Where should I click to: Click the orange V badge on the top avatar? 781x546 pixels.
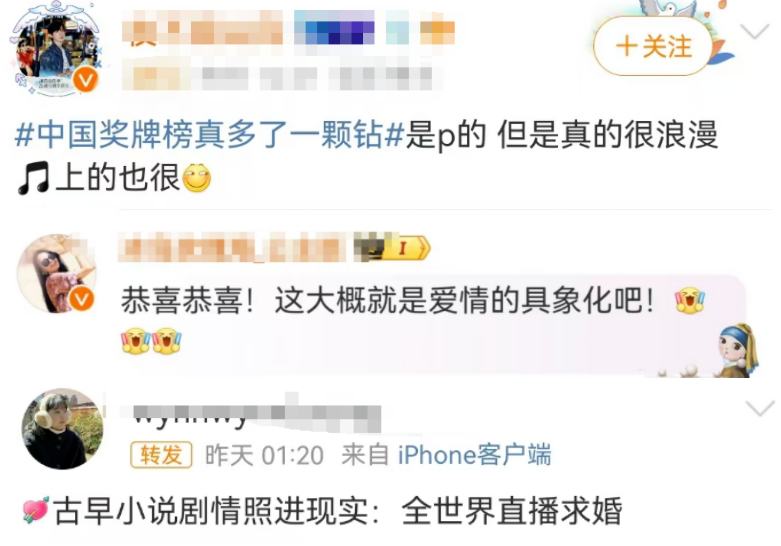coord(86,79)
